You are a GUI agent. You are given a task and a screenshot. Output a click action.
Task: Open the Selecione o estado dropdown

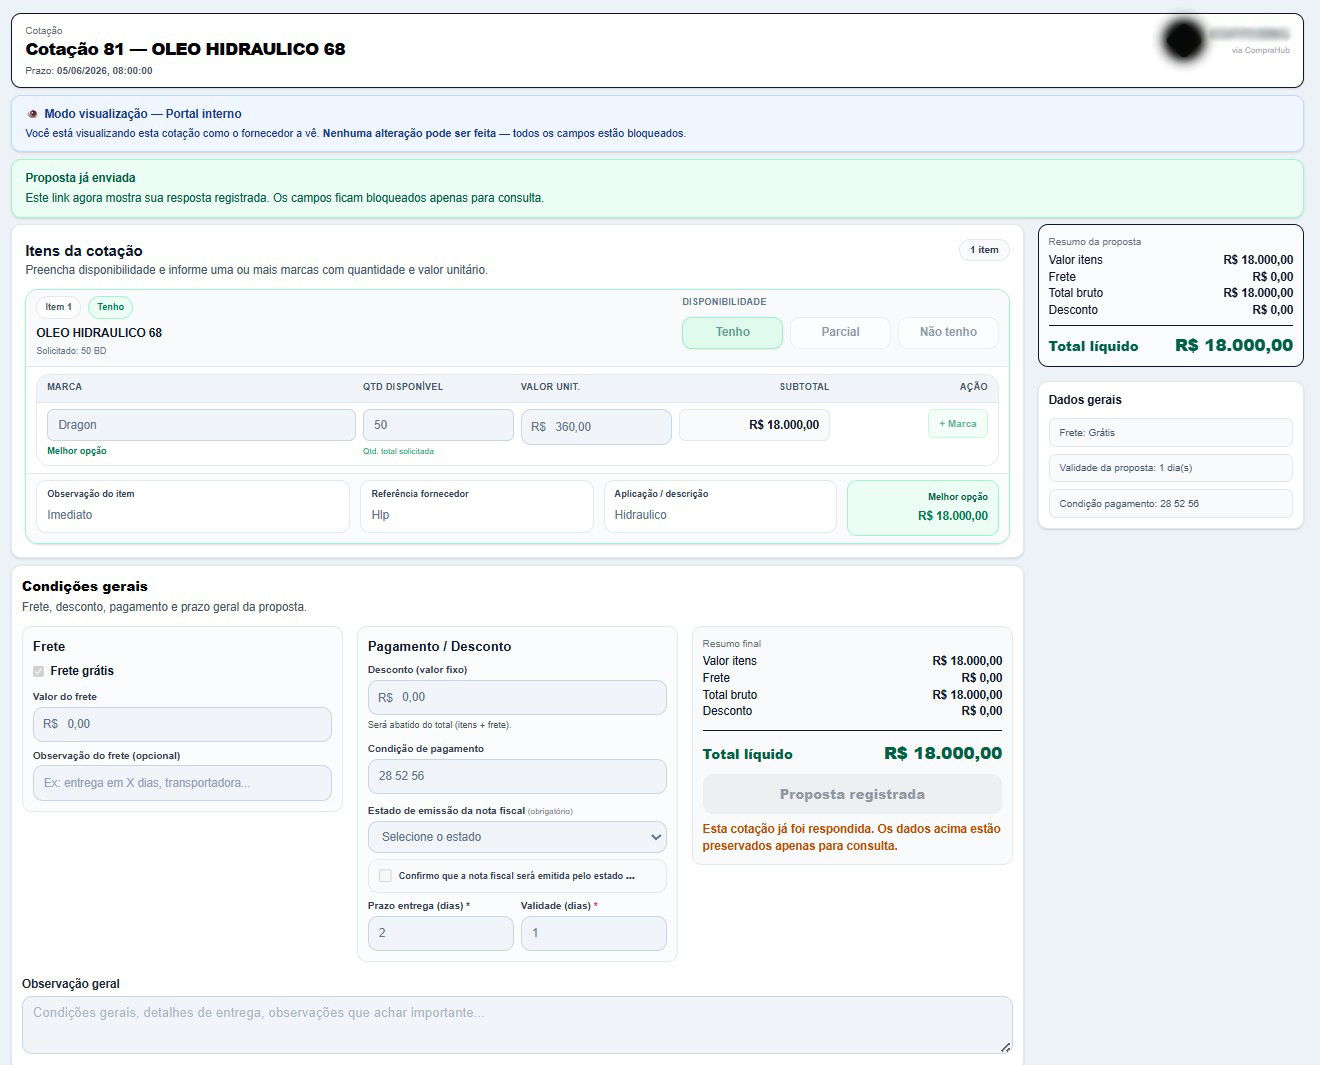[517, 837]
